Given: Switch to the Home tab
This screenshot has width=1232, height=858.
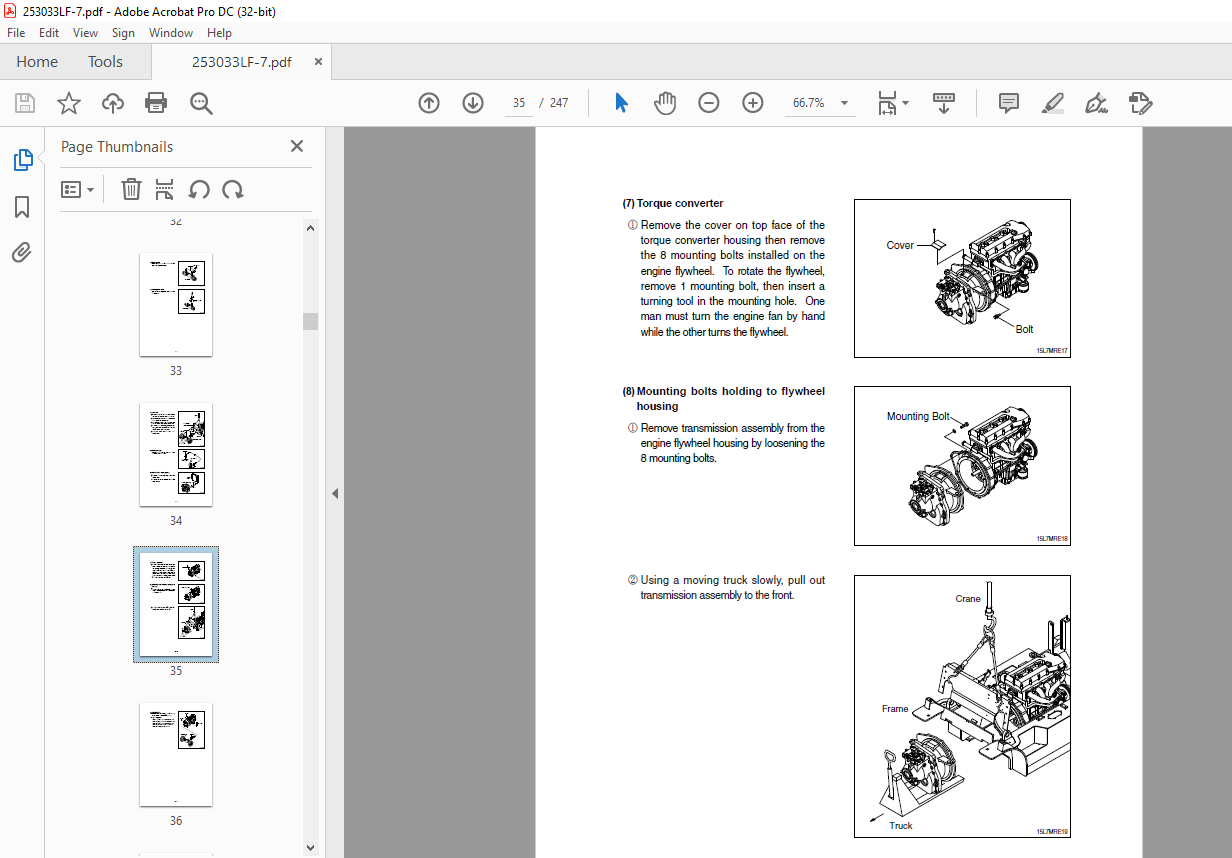Looking at the screenshot, I should coord(37,62).
